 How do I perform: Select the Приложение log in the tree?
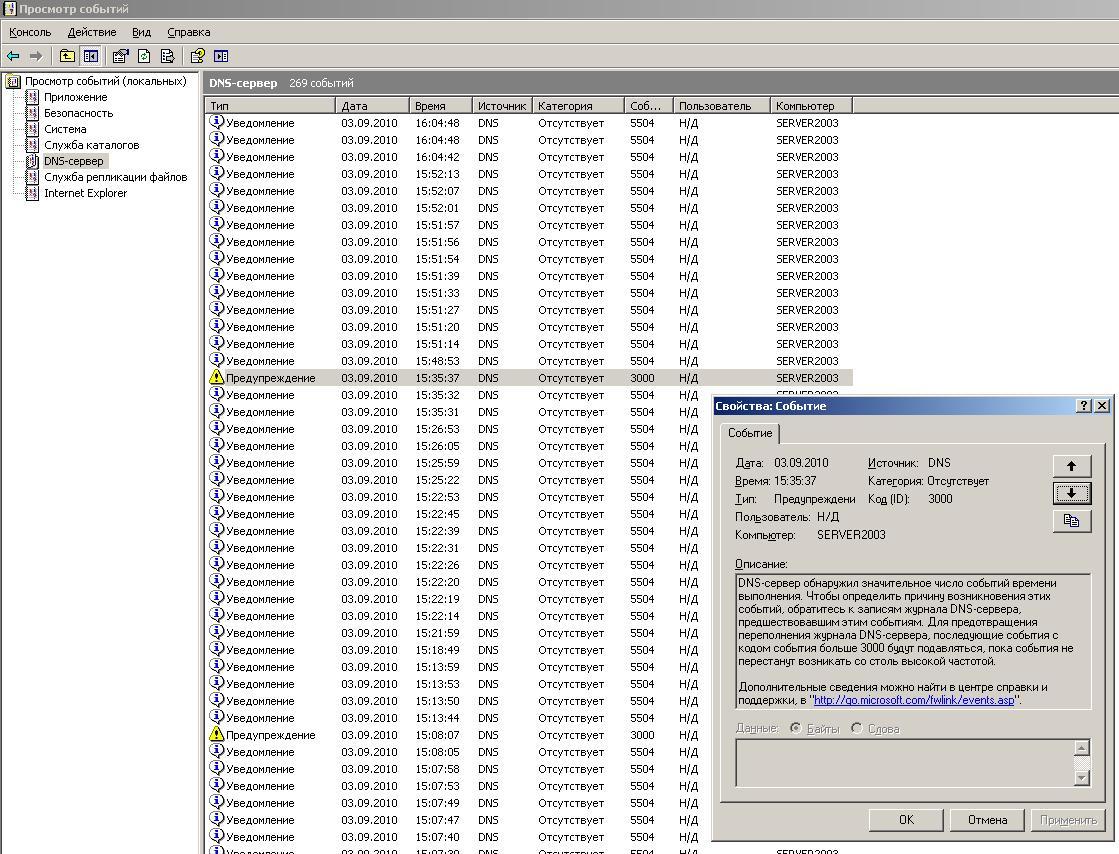[76, 97]
